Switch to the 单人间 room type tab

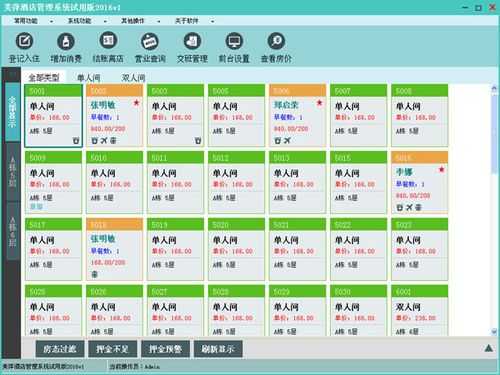click(89, 78)
